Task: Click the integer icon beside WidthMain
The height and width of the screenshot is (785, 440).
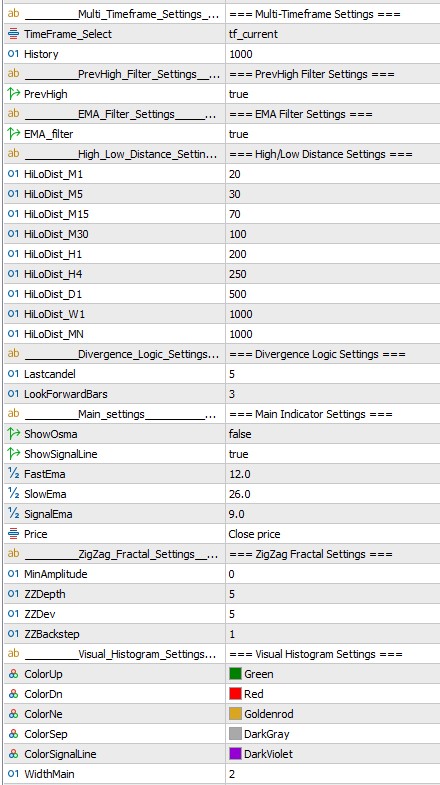Action: (x=14, y=774)
